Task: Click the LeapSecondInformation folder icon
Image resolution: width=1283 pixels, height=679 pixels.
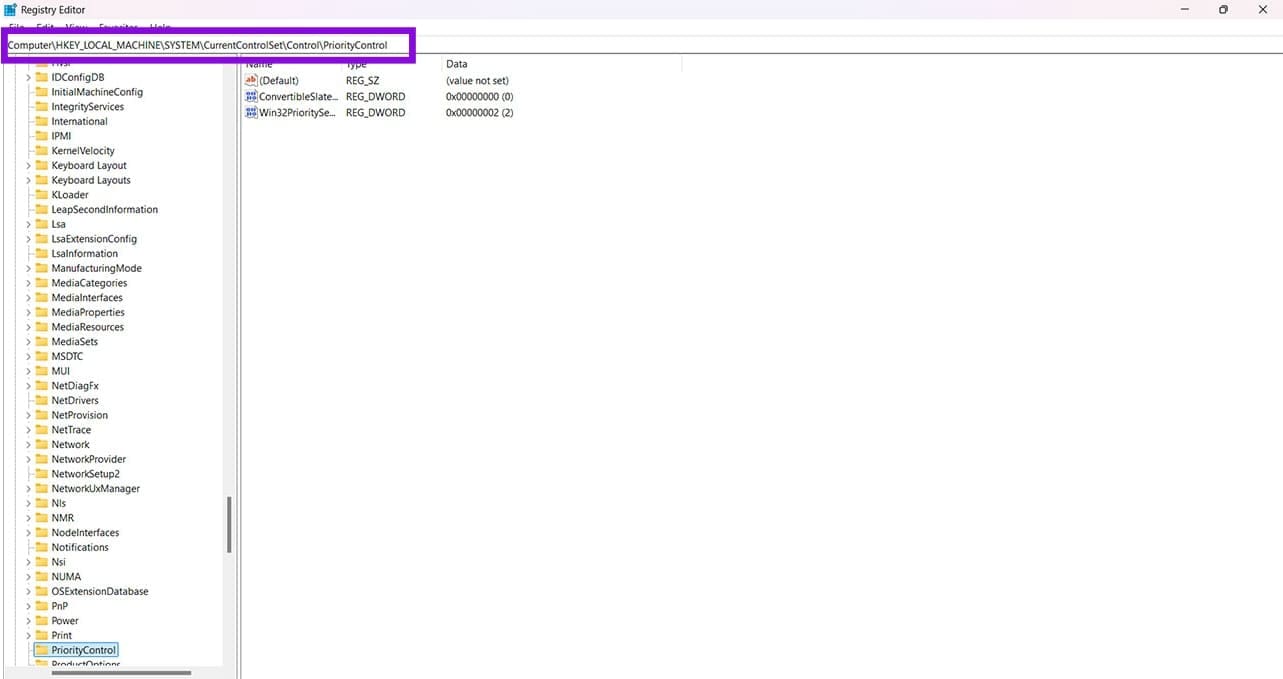Action: [42, 209]
